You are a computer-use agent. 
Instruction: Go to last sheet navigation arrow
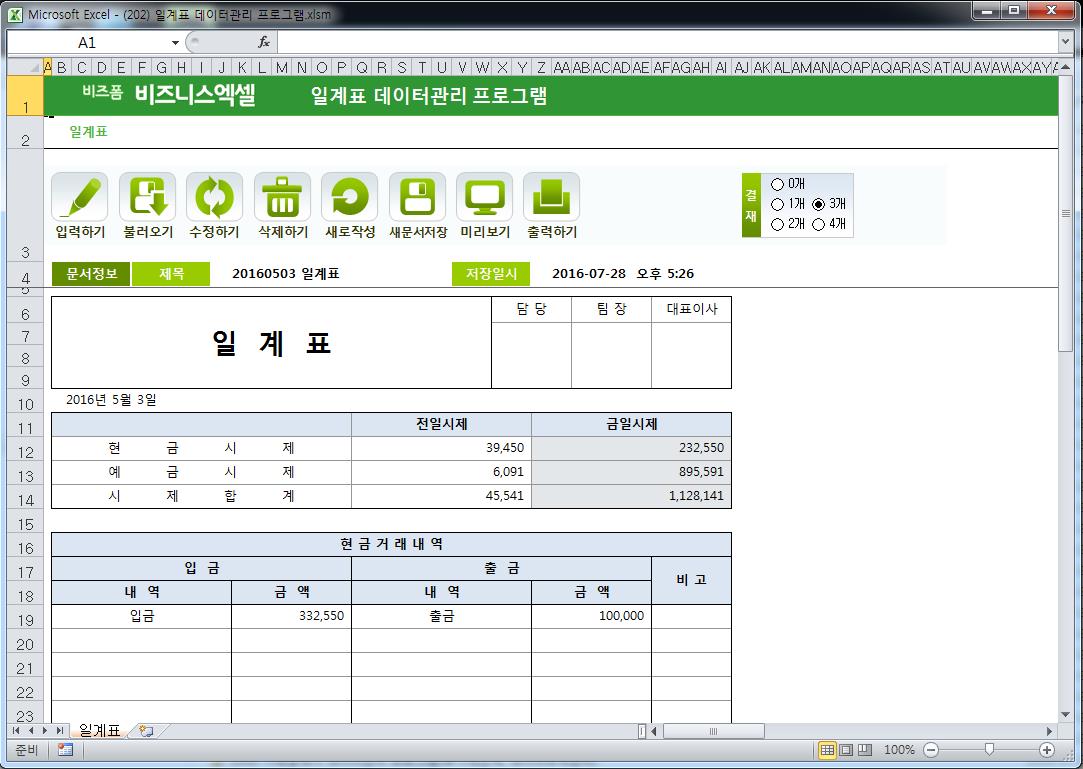59,730
